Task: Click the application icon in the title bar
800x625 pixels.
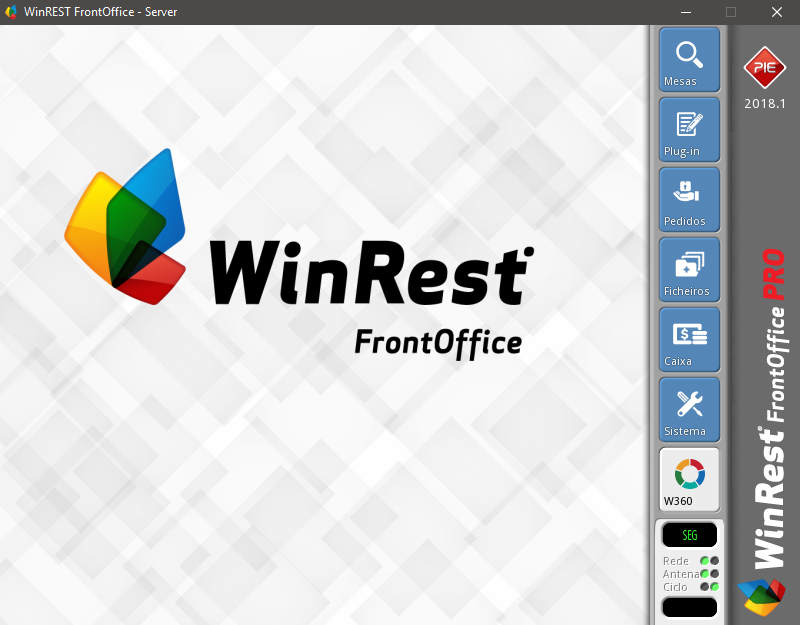Action: click(12, 12)
